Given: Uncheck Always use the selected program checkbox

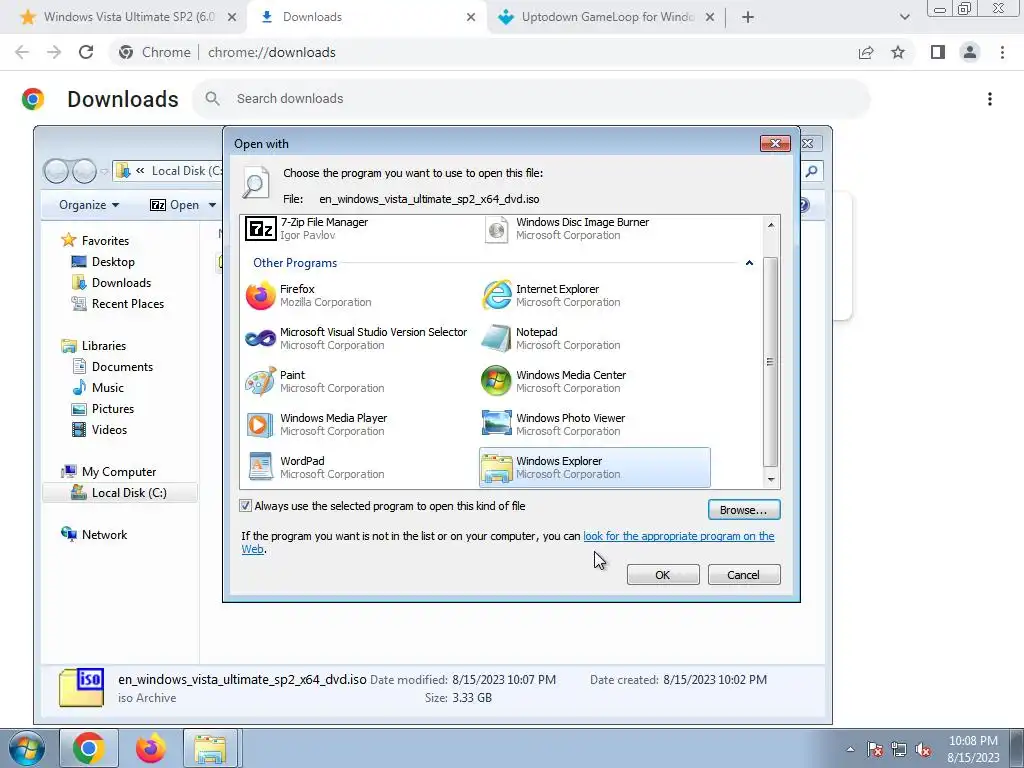Looking at the screenshot, I should coord(246,505).
